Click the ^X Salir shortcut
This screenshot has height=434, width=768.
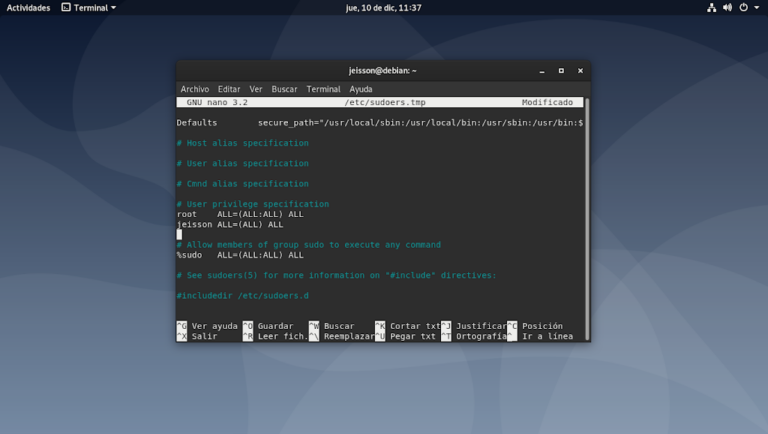(196, 336)
